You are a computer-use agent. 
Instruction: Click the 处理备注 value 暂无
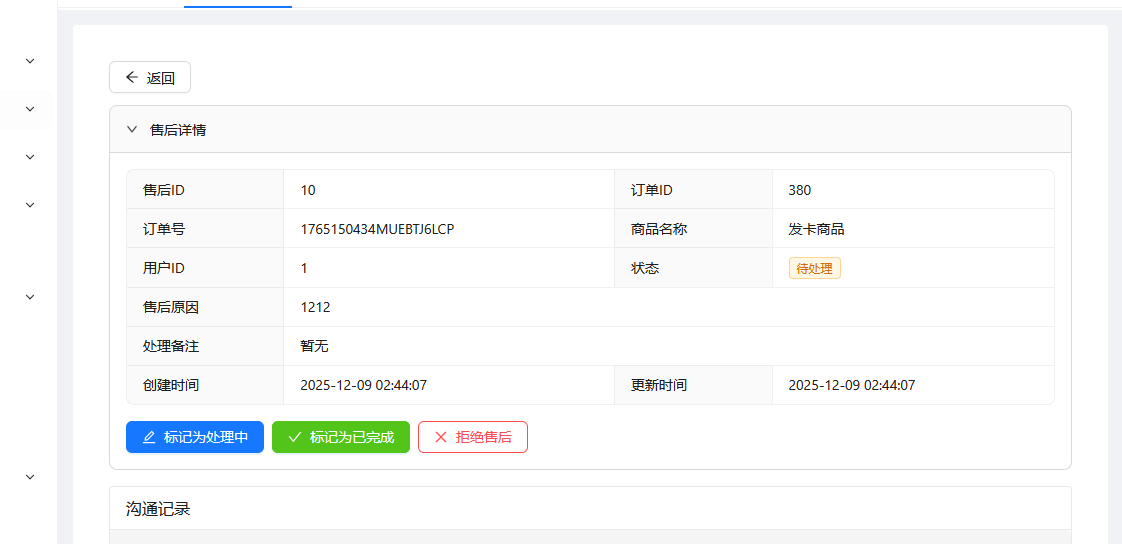(314, 346)
